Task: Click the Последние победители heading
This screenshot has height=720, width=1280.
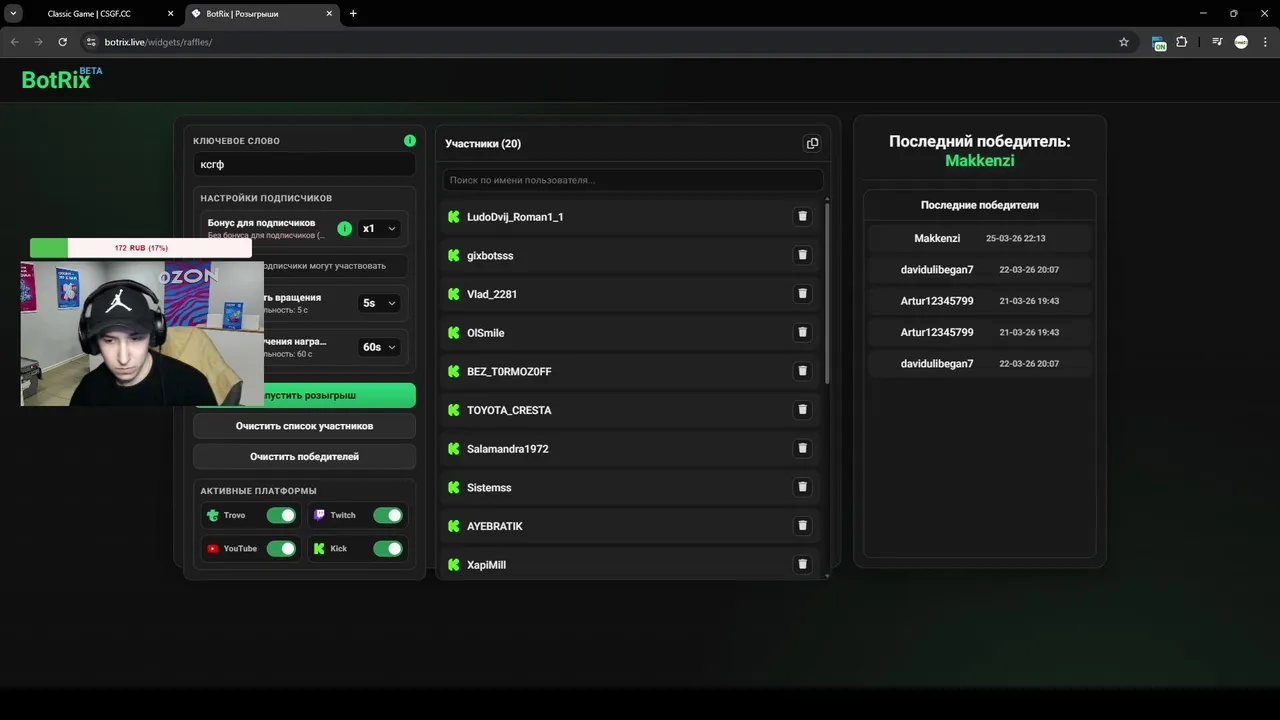Action: pos(980,205)
